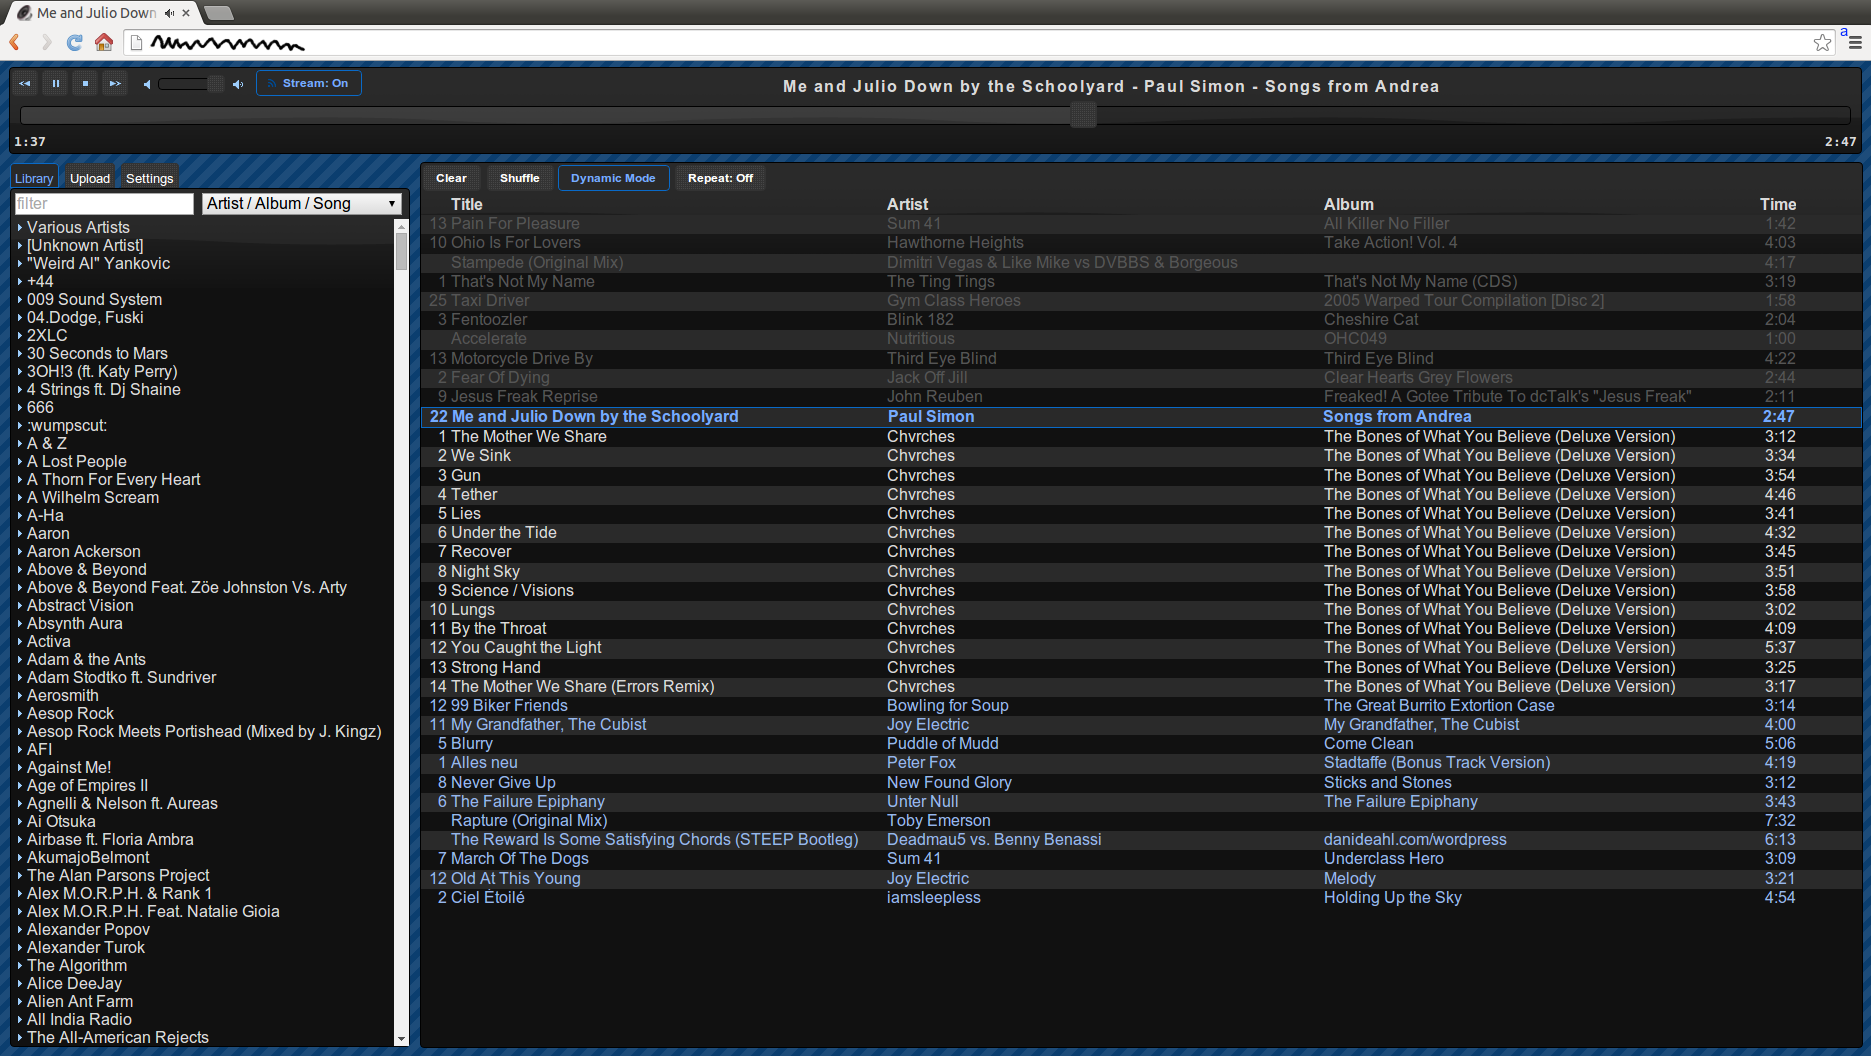
Task: Pause the current song
Action: [56, 84]
